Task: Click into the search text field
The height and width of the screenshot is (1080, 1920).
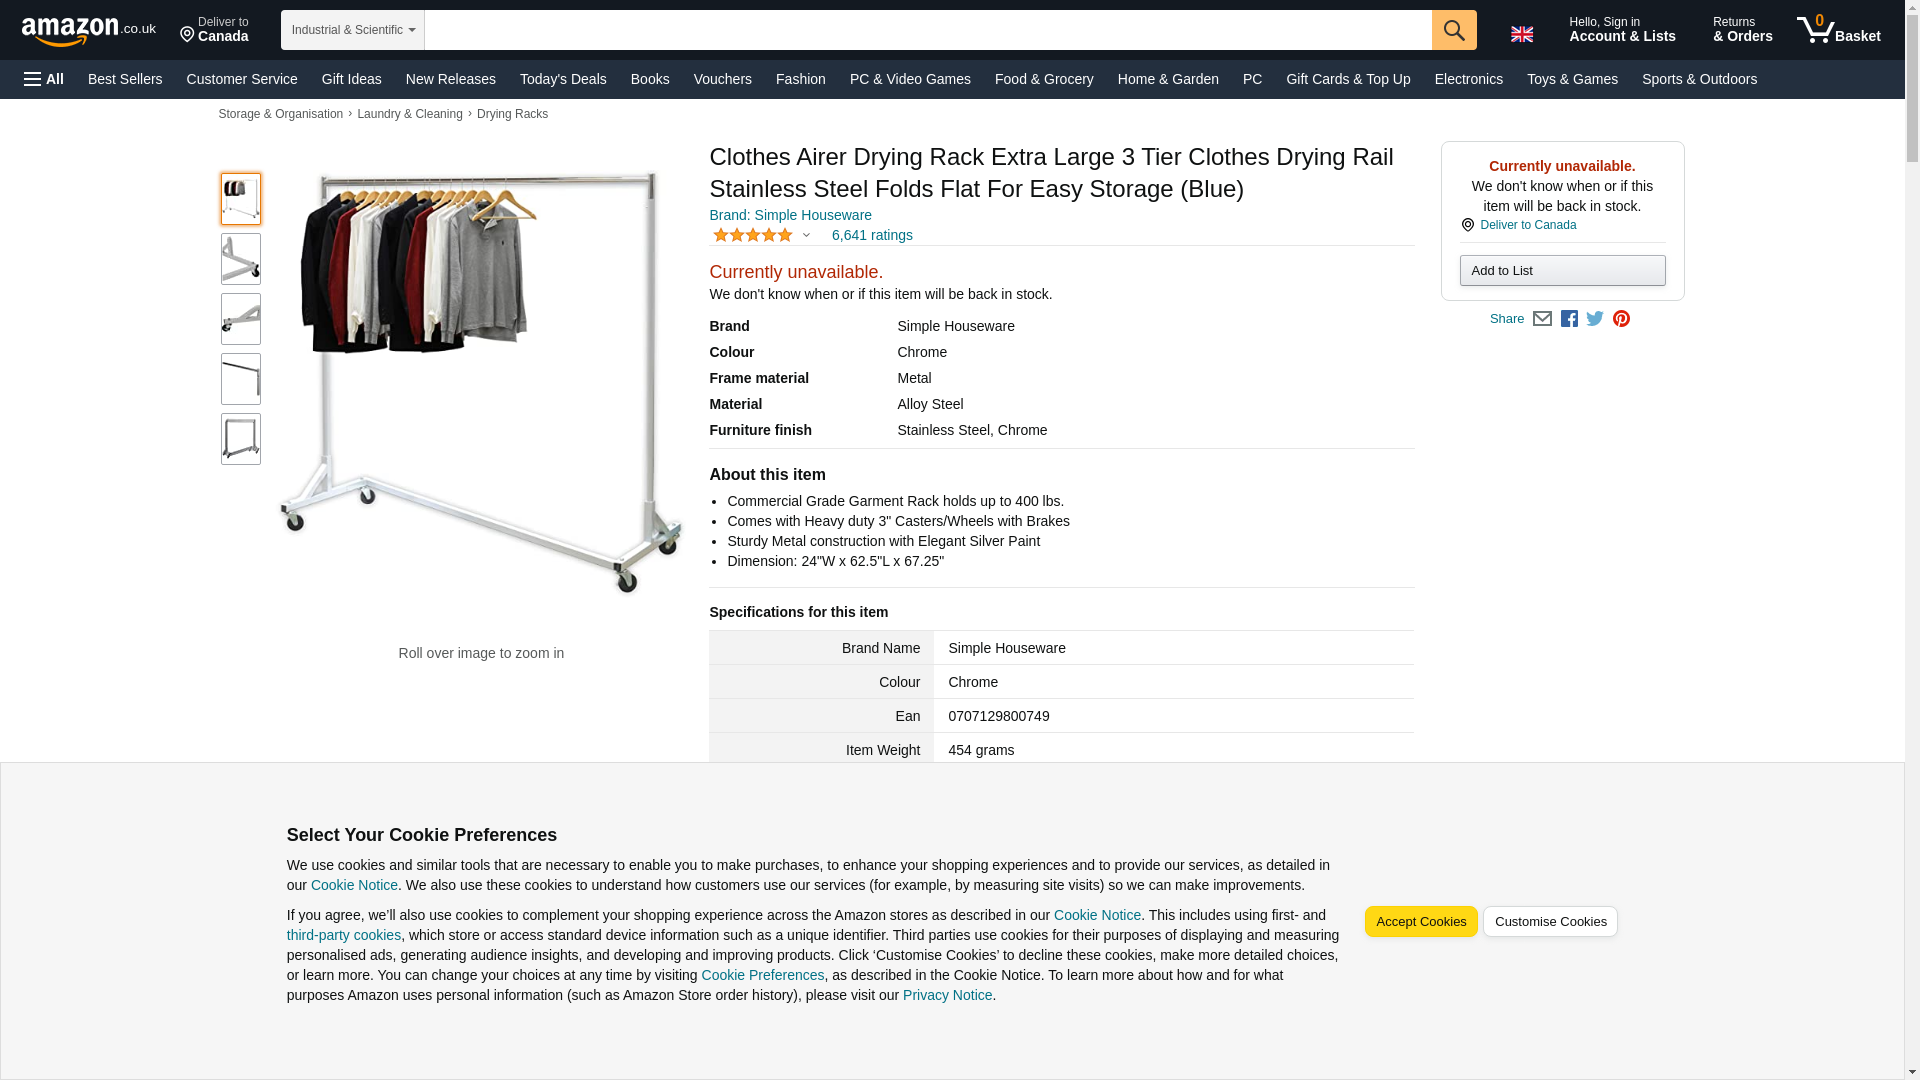Action: [928, 30]
